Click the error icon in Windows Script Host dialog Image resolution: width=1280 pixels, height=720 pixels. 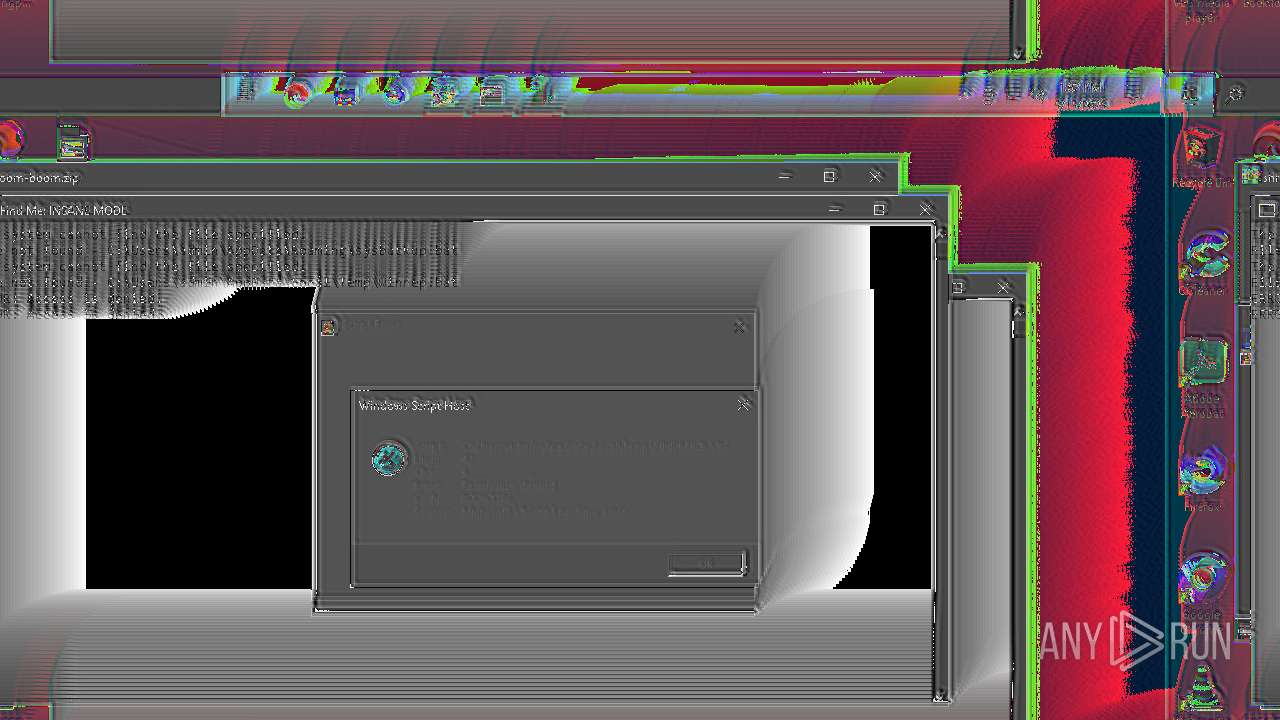(389, 459)
